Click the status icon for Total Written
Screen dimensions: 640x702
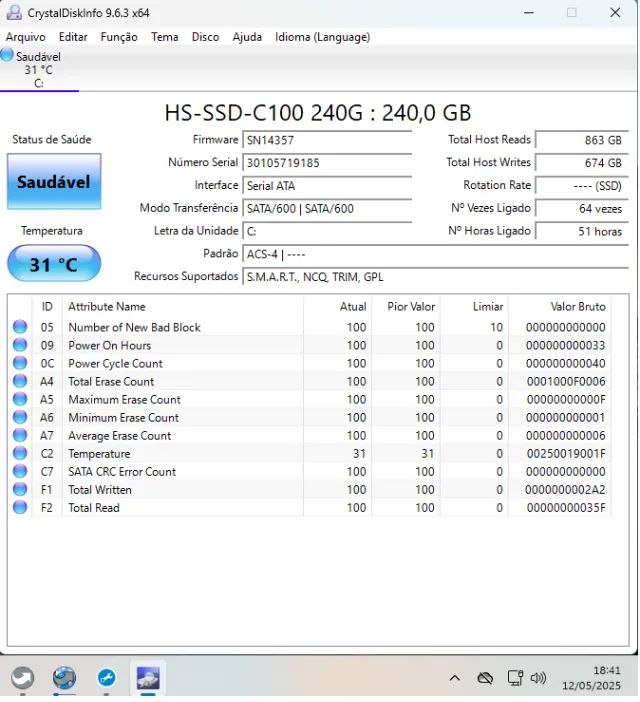pyautogui.click(x=20, y=489)
